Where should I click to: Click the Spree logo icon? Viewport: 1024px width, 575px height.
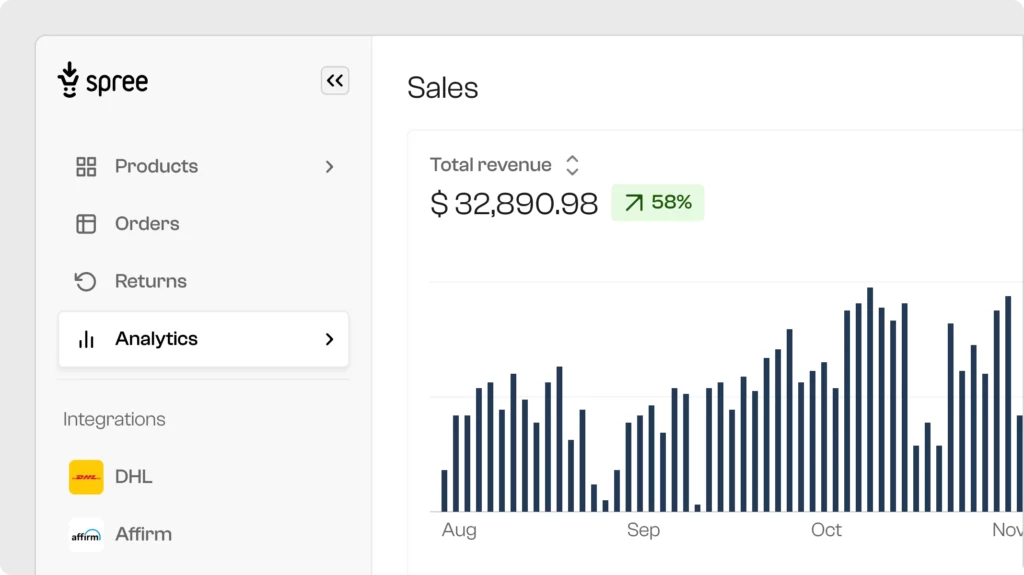[x=68, y=80]
